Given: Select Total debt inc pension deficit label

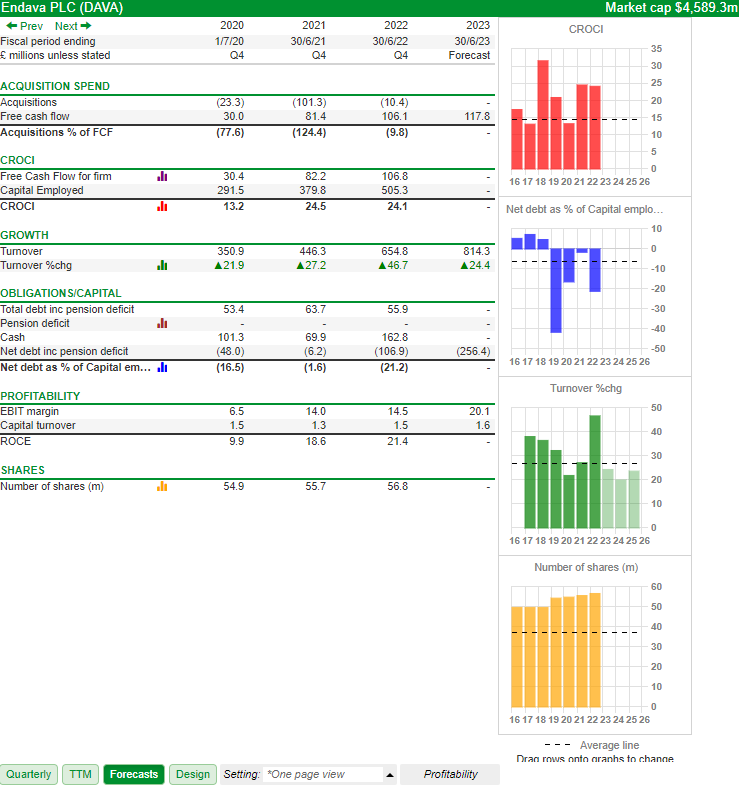Looking at the screenshot, I should (67, 309).
